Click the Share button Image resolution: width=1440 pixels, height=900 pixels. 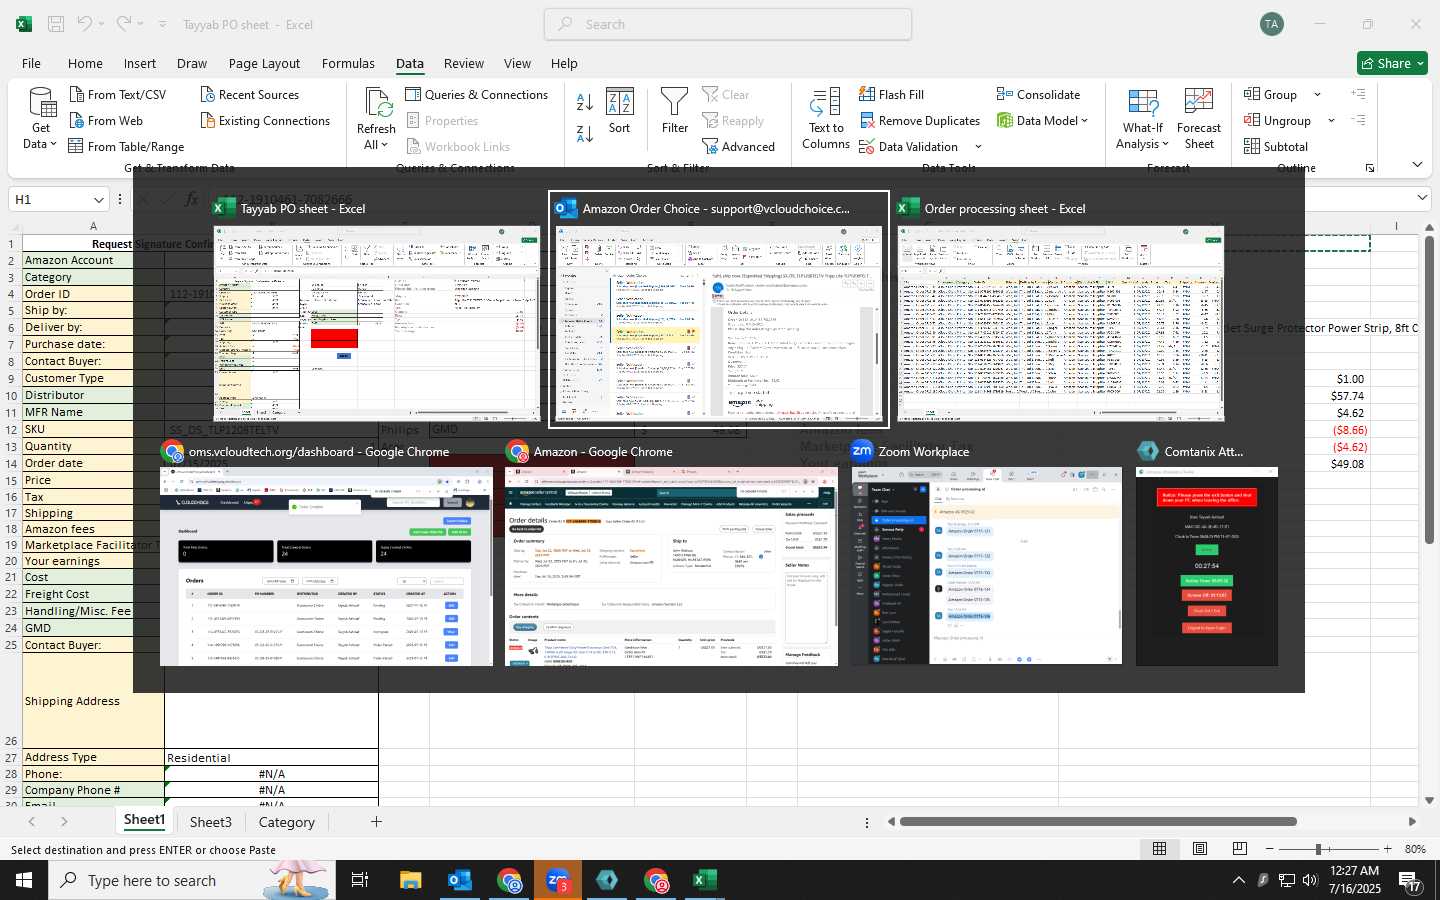click(1392, 63)
